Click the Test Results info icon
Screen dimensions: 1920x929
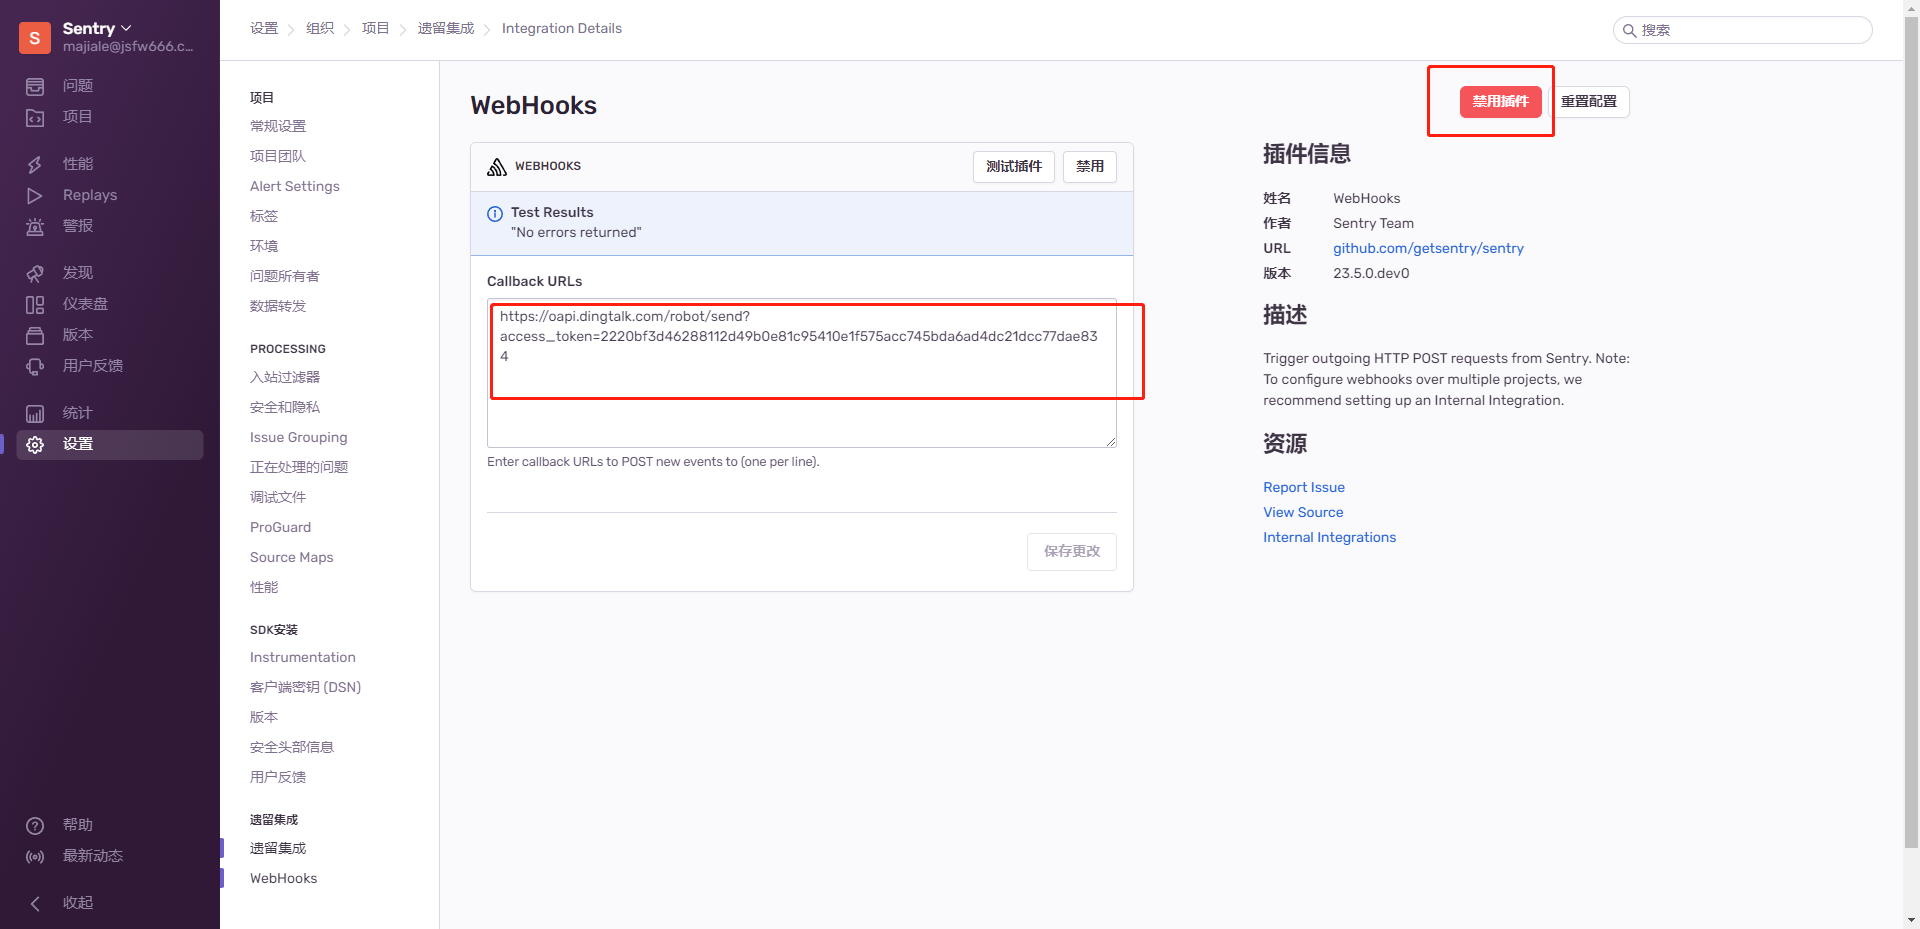pyautogui.click(x=495, y=213)
